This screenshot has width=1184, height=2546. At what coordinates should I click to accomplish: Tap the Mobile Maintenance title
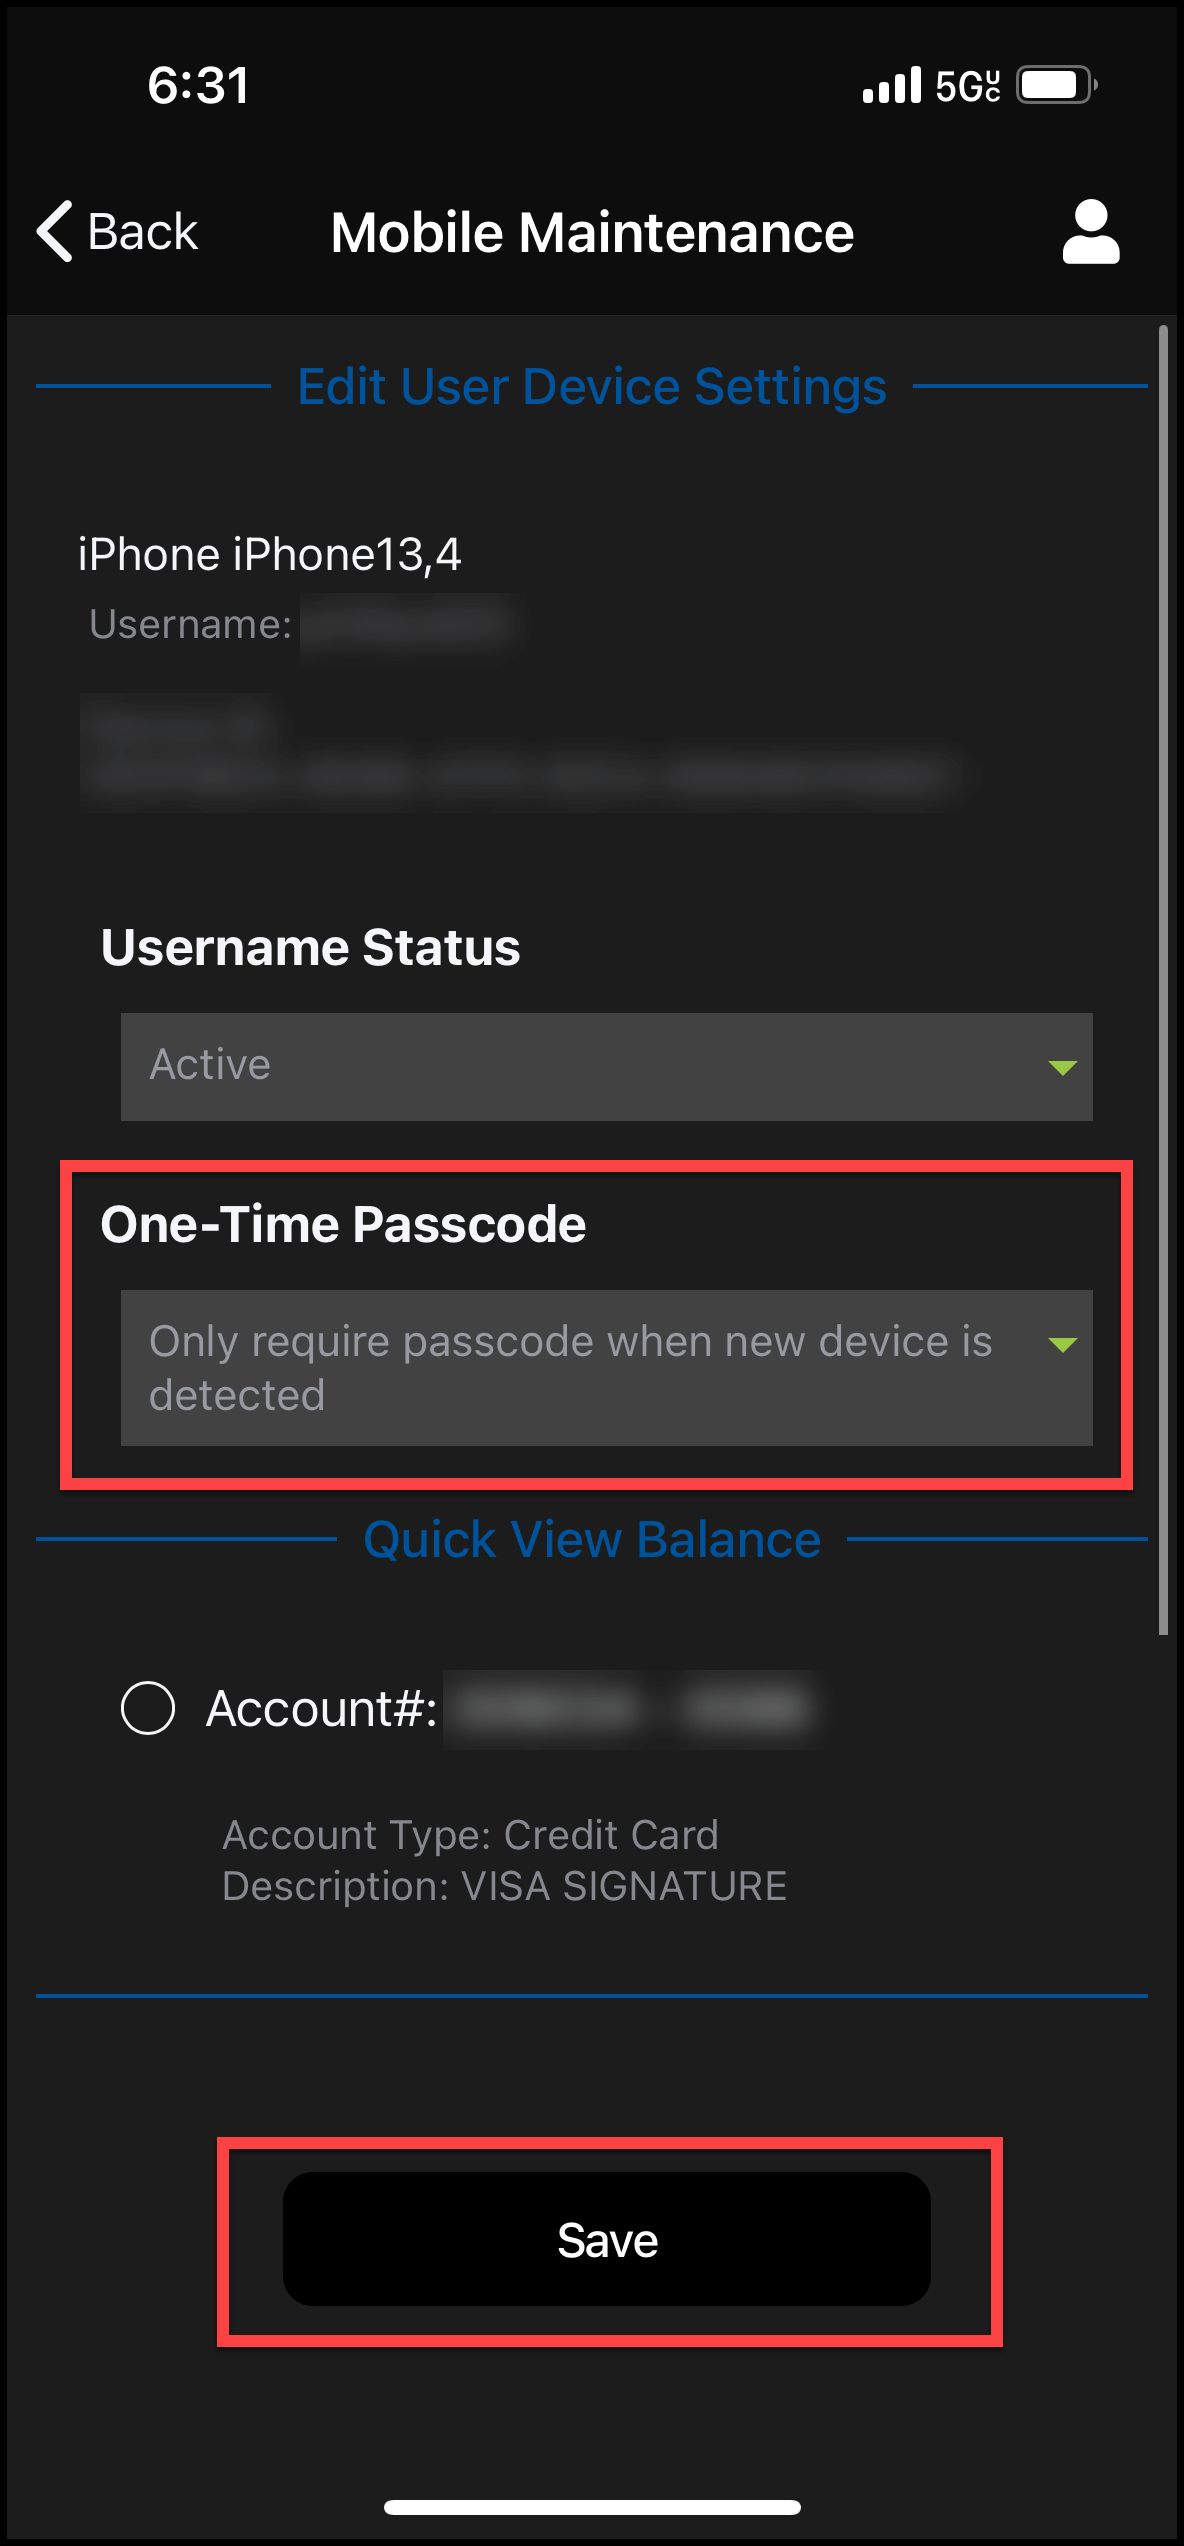pyautogui.click(x=592, y=233)
